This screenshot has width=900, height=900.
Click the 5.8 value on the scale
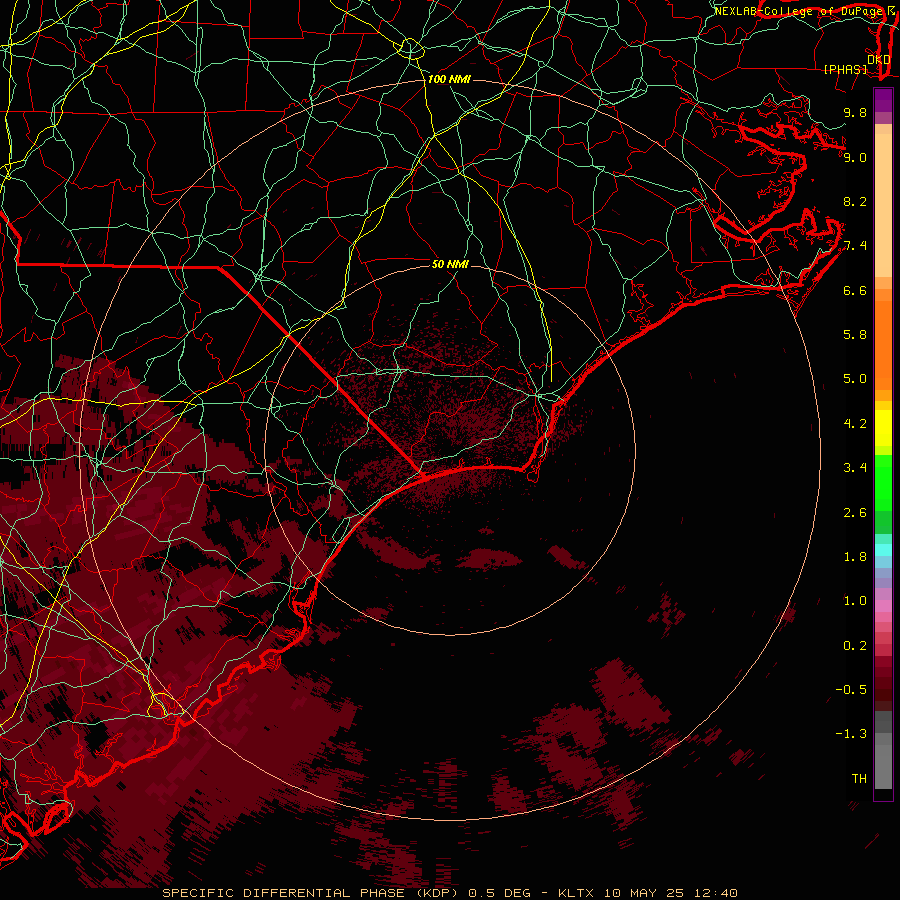tap(855, 335)
